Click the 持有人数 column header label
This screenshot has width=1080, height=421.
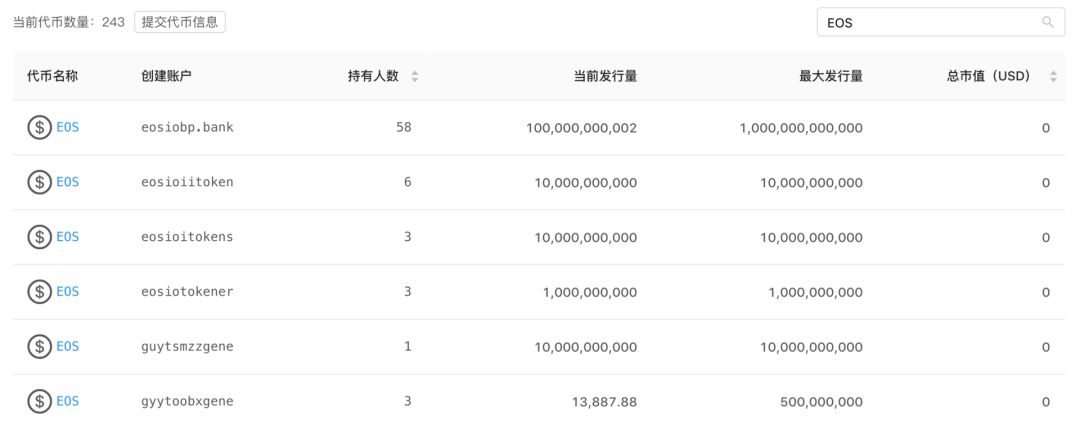373,76
